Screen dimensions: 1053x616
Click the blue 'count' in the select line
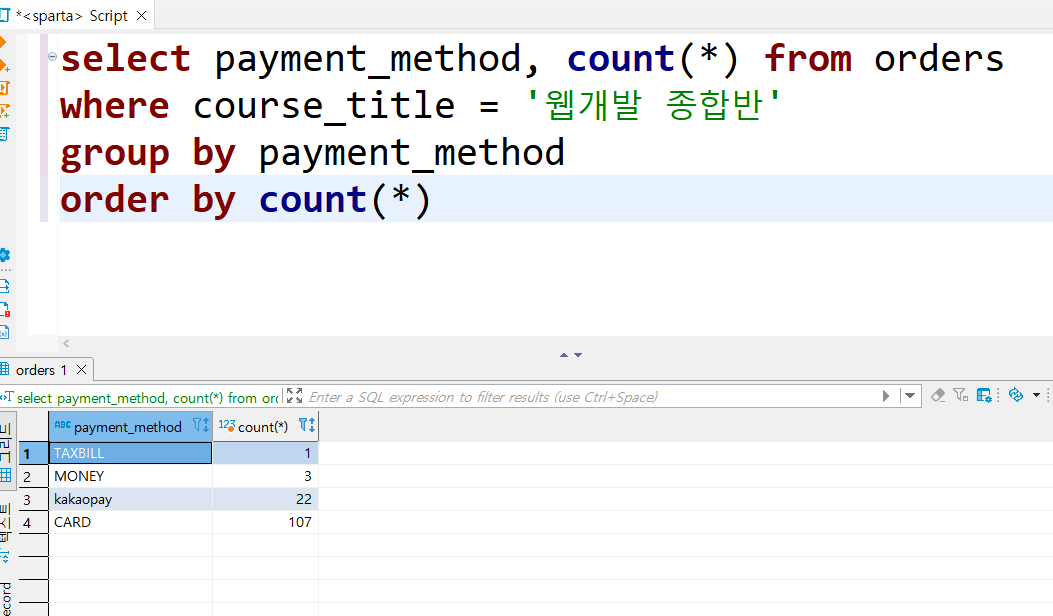click(621, 58)
